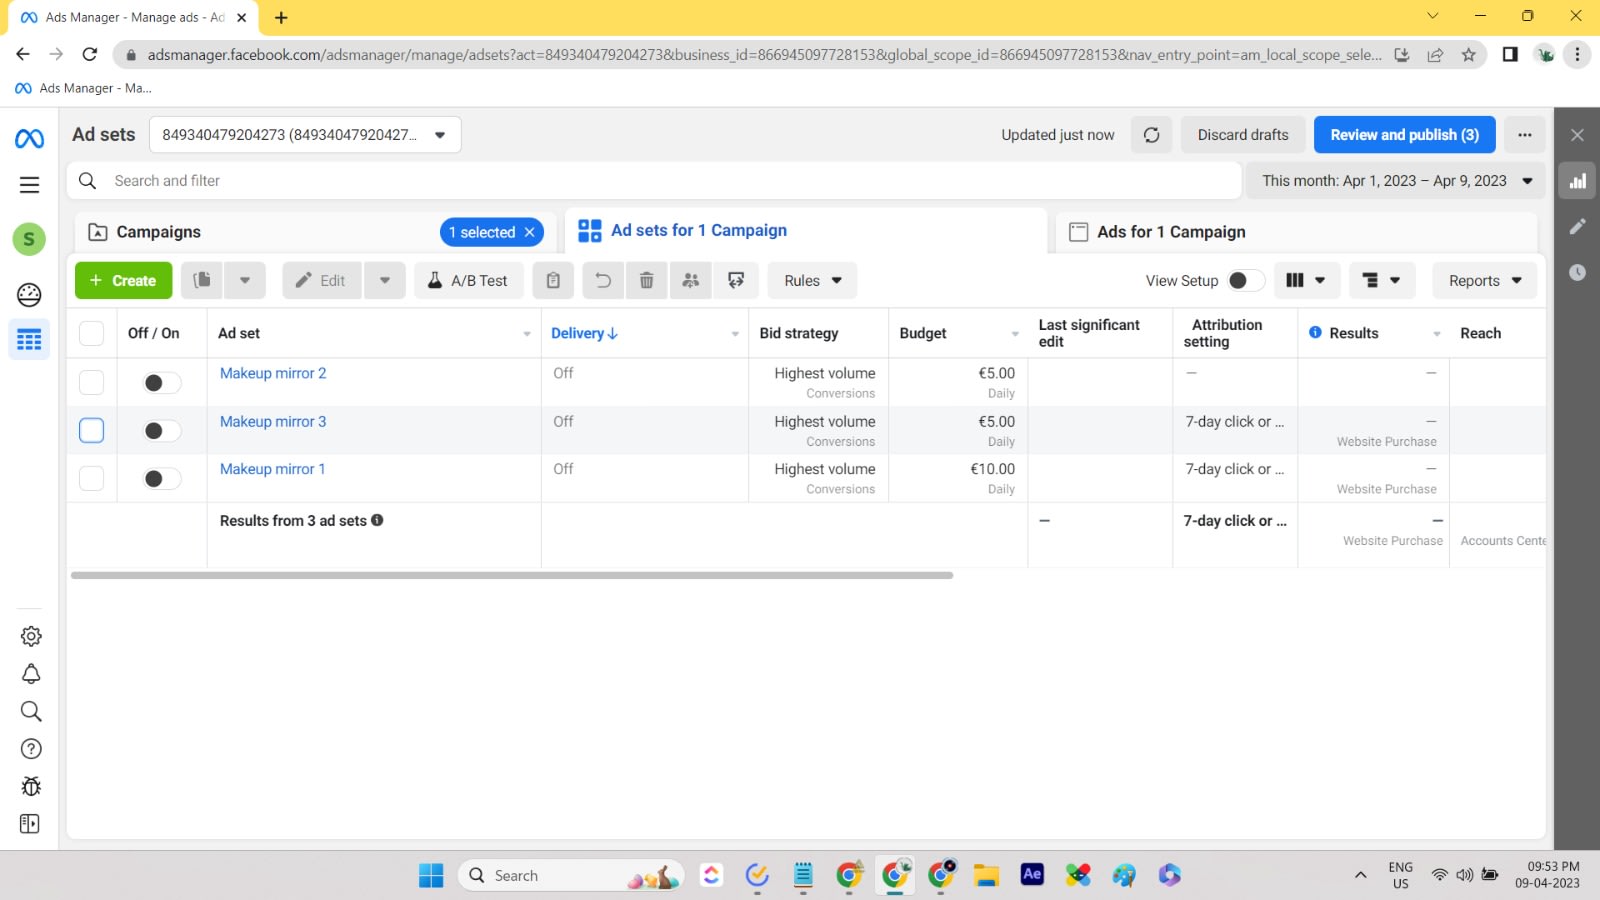Check the Makeup mirror 3 row checkbox
Screen dimensions: 1600x900
tap(91, 430)
